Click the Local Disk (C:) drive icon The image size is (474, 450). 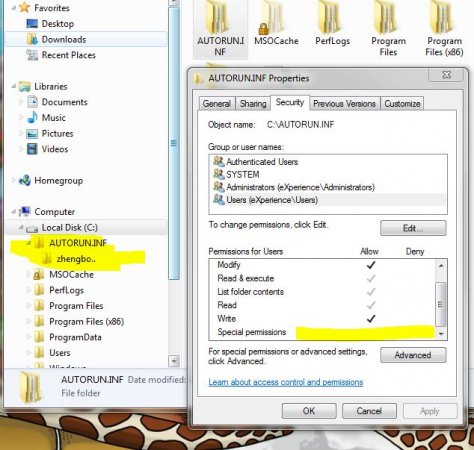32,229
